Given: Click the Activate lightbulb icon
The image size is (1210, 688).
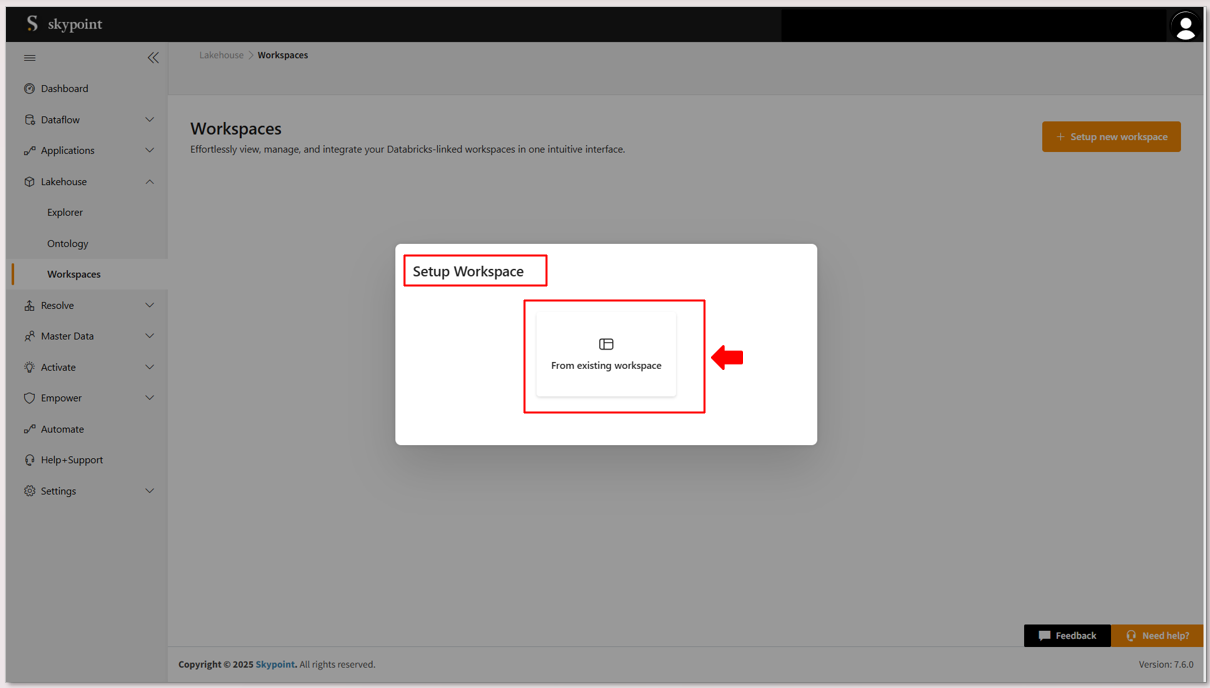Looking at the screenshot, I should coord(29,367).
